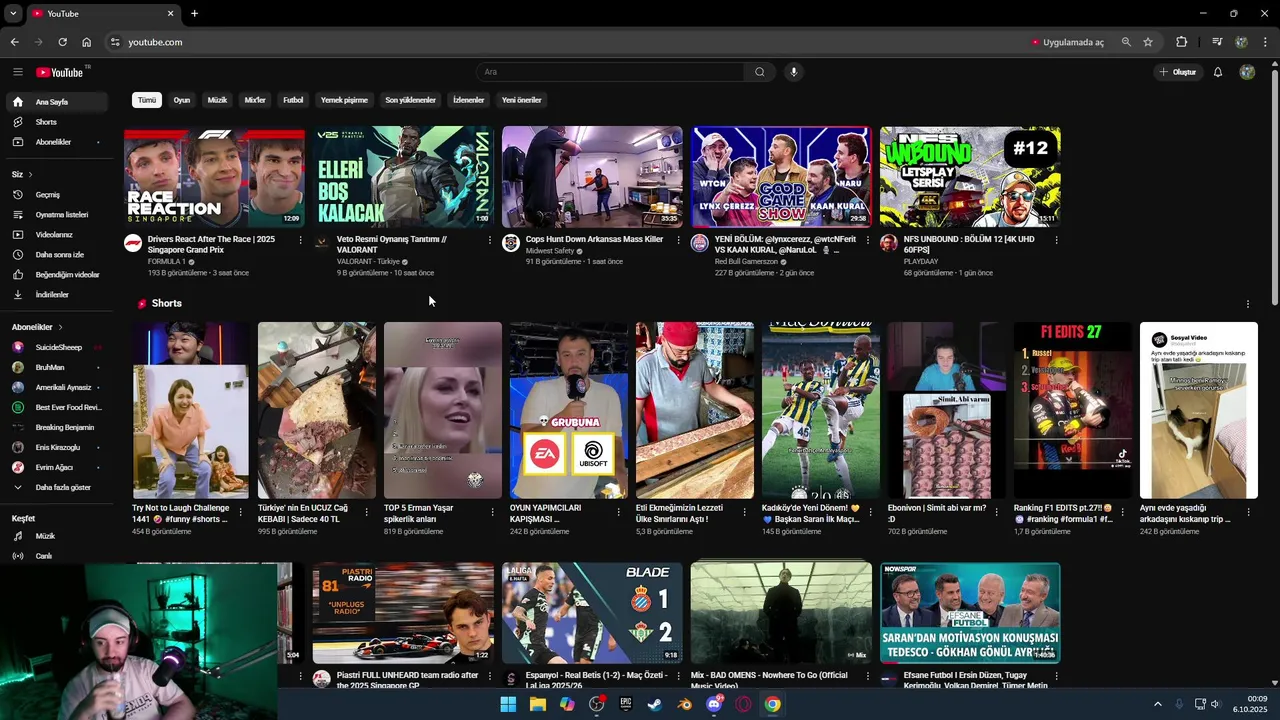Viewport: 1280px width, 720px height.
Task: Click the Oluştur create button
Action: [1178, 72]
